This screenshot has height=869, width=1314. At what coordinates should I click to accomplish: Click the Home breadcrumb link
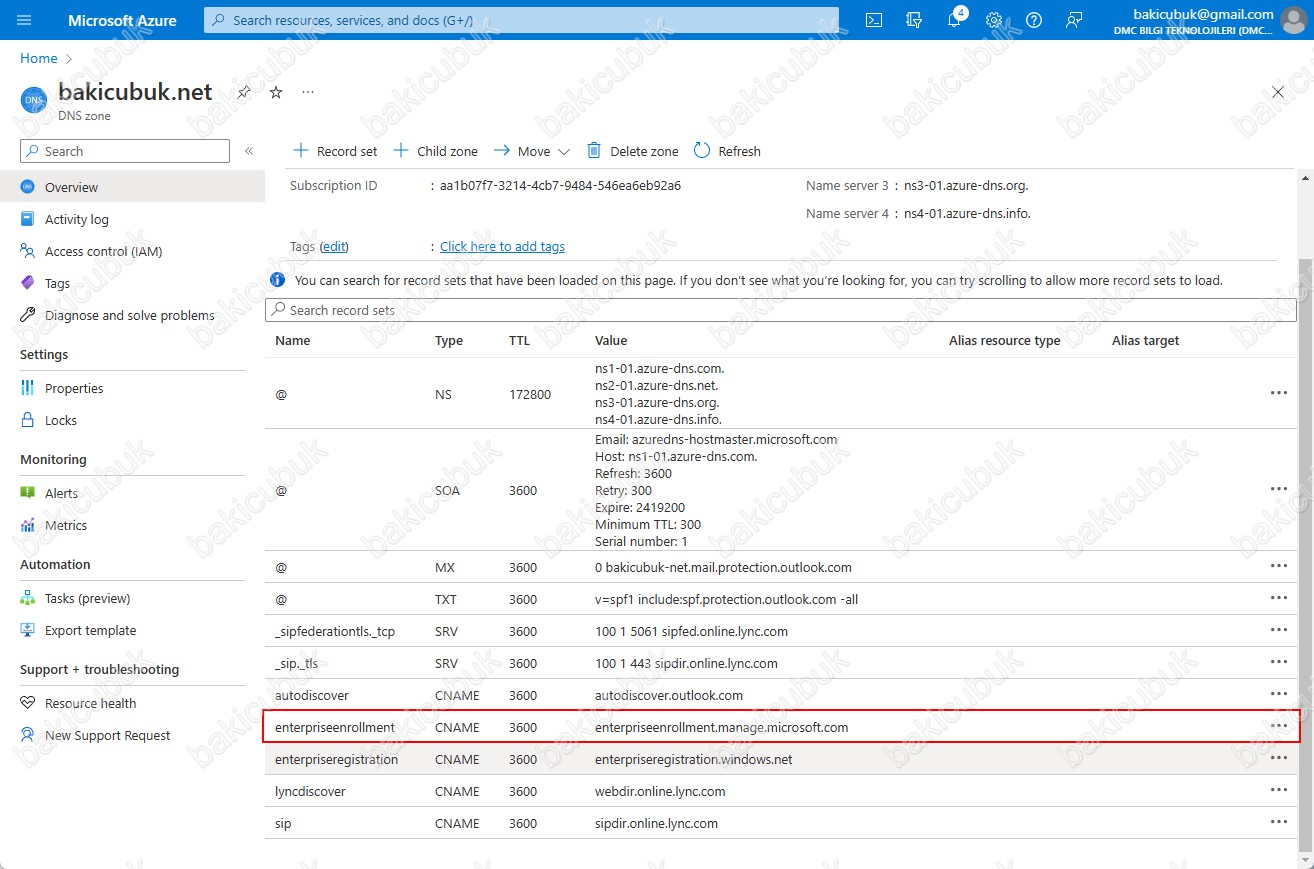pyautogui.click(x=39, y=58)
